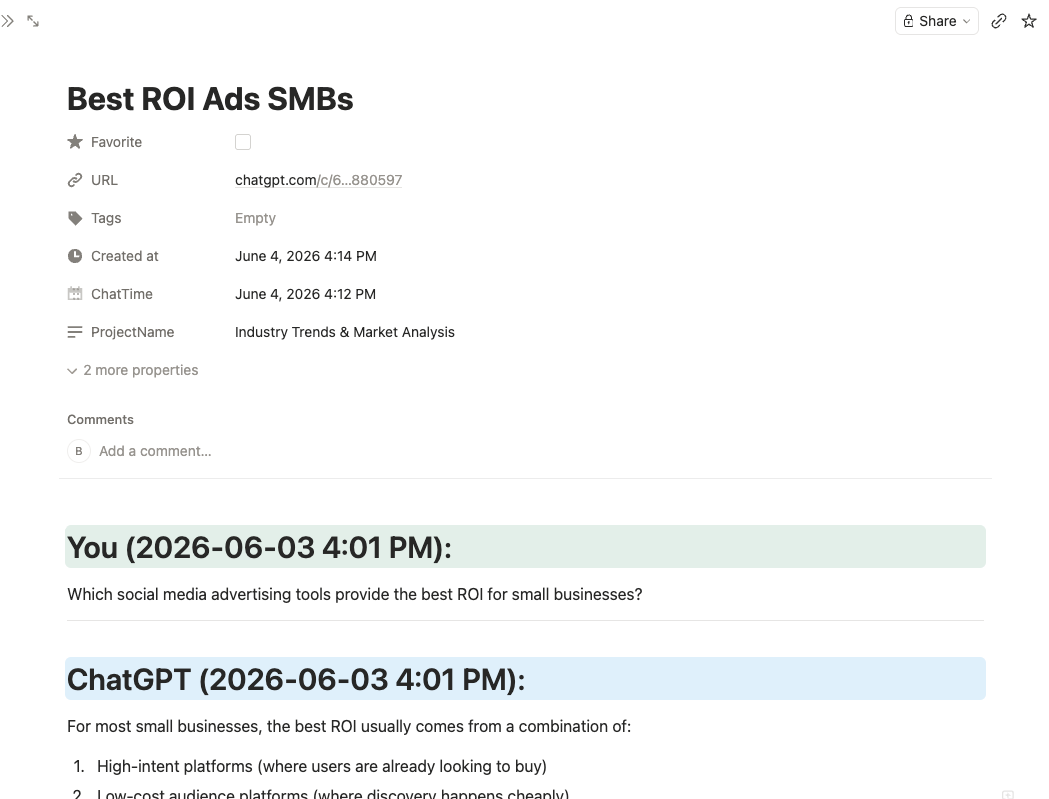Click the URL link property icon
The image size is (1049, 799).
coord(75,180)
